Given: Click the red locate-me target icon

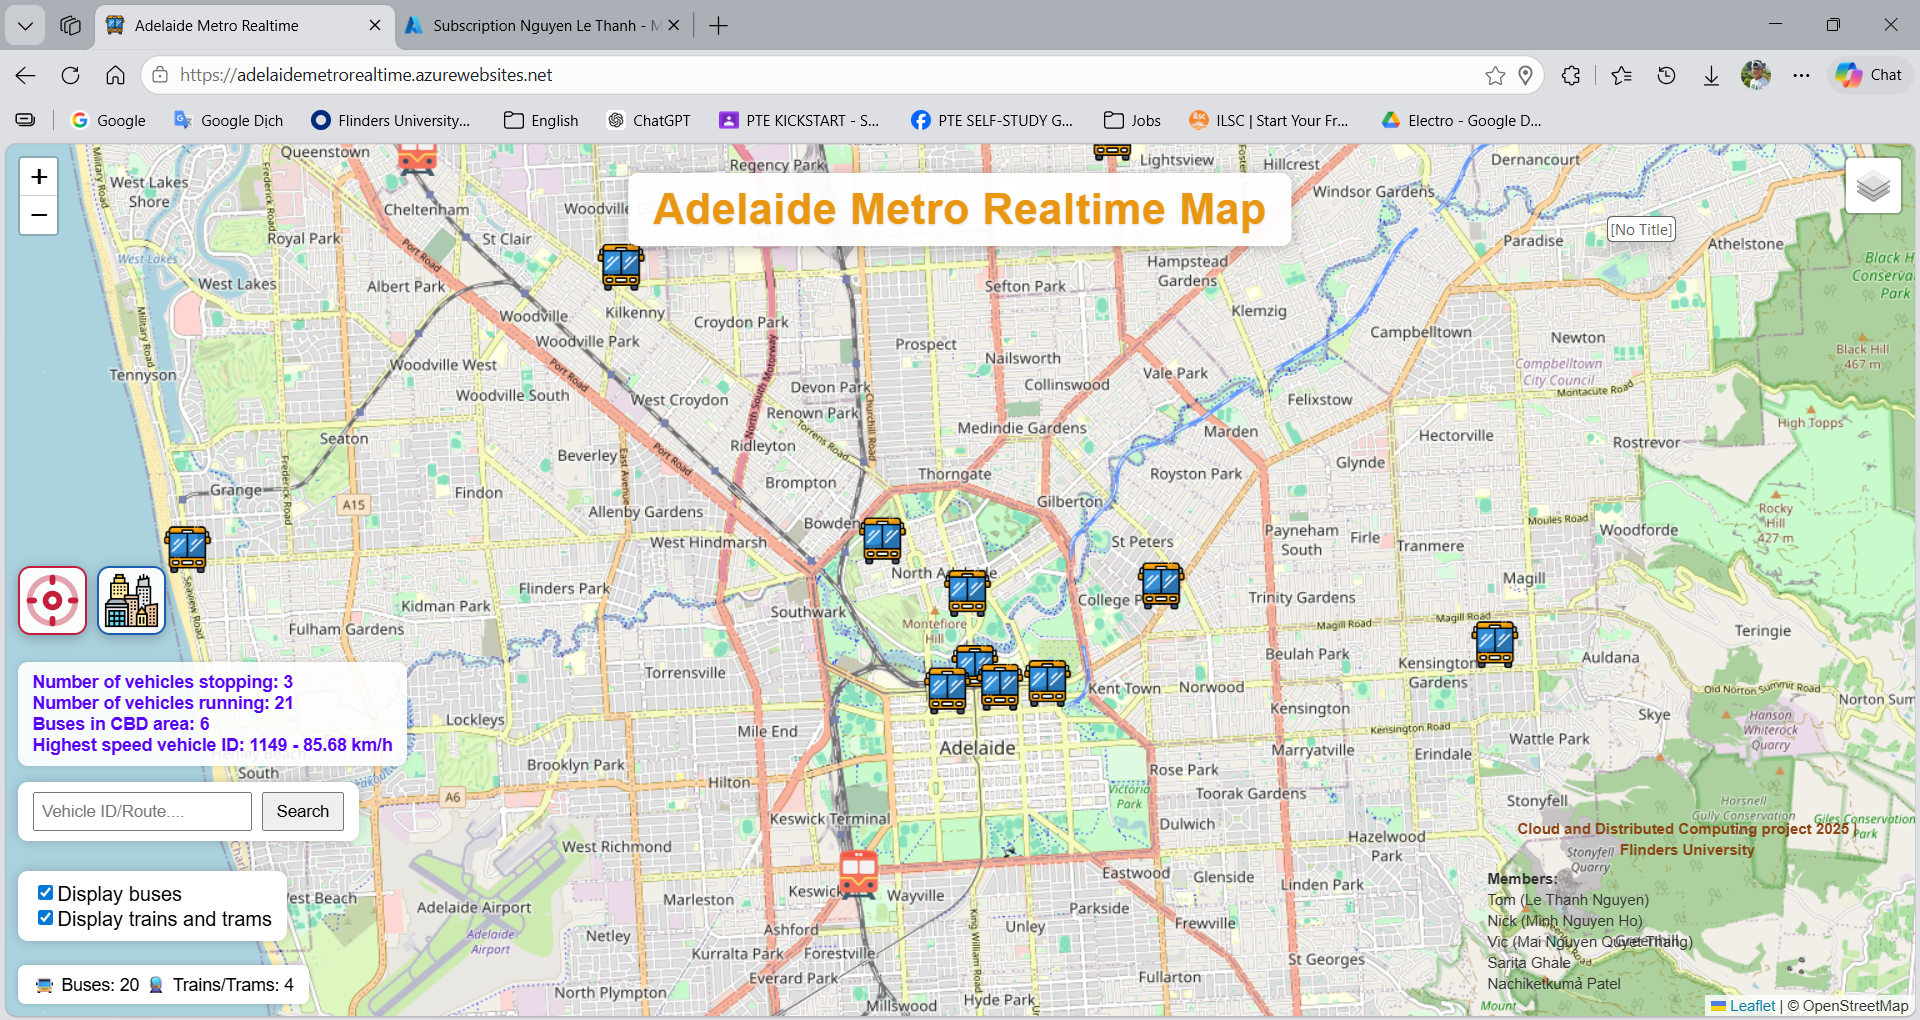Looking at the screenshot, I should (51, 600).
